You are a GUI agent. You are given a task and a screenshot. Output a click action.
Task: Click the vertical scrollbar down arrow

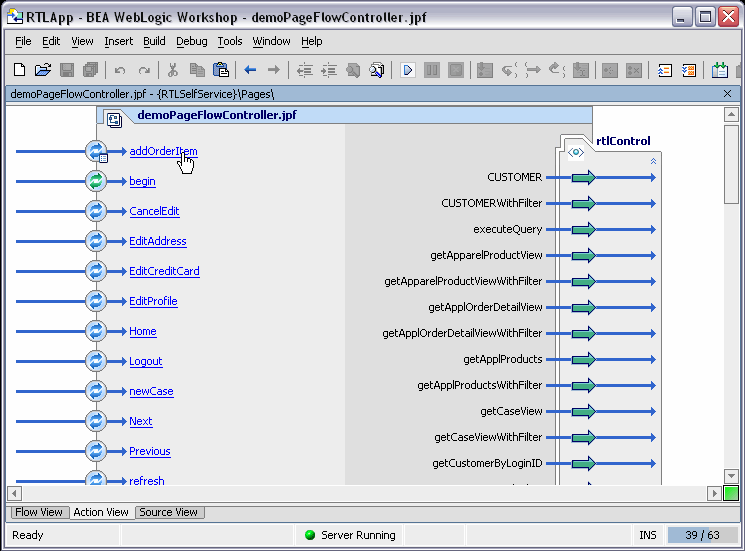click(731, 476)
